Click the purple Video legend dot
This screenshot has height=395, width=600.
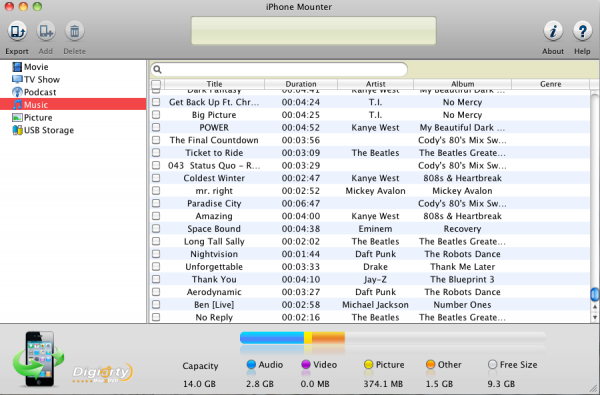click(x=306, y=364)
